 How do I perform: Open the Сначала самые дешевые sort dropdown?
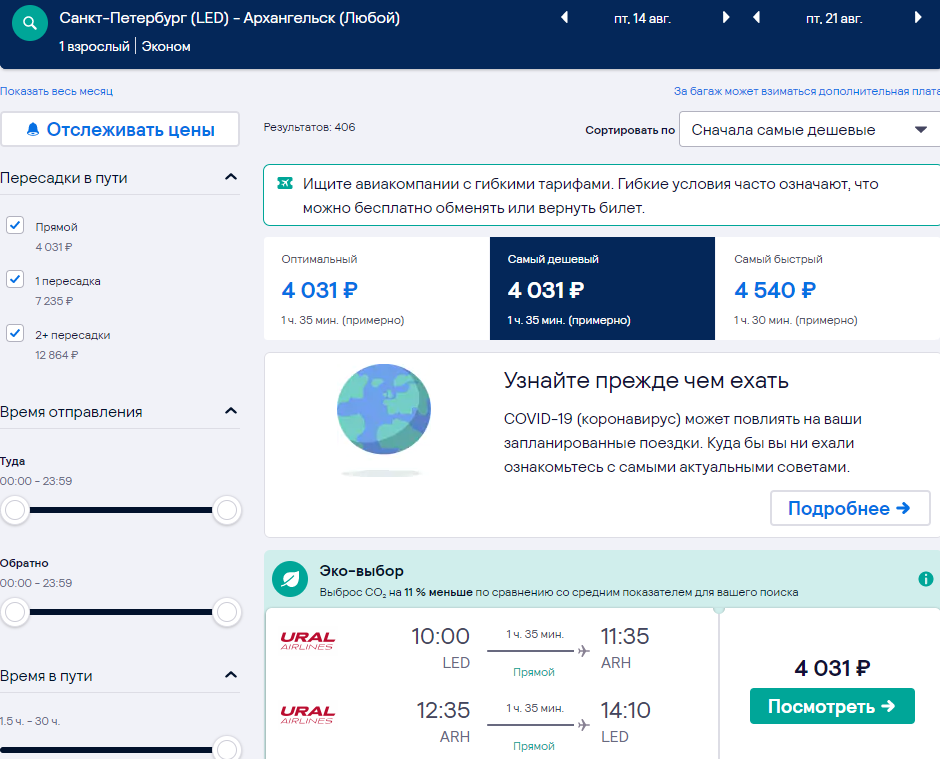809,129
